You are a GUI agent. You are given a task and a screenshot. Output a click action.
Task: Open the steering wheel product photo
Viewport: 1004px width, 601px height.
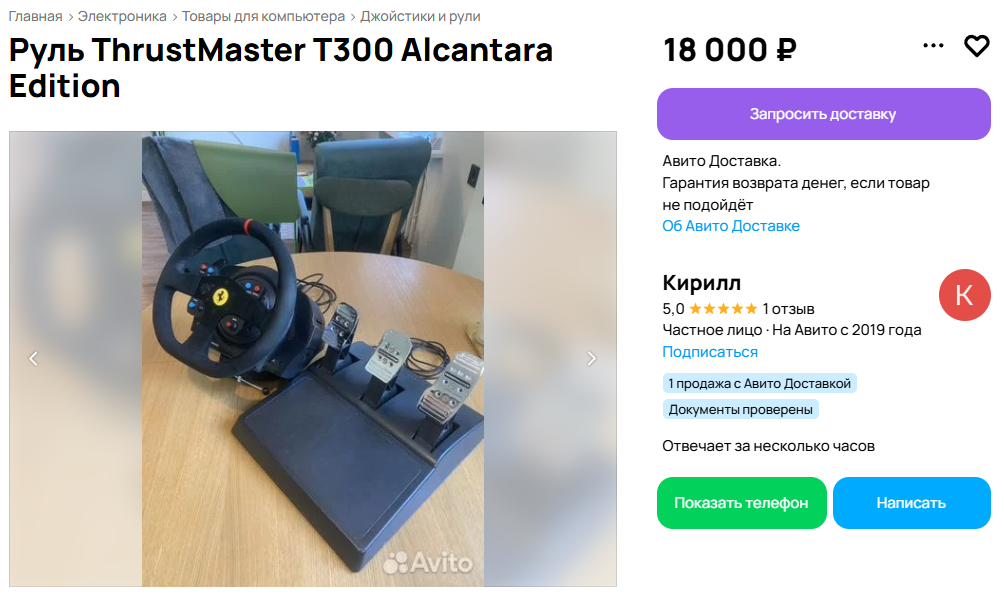pyautogui.click(x=312, y=358)
